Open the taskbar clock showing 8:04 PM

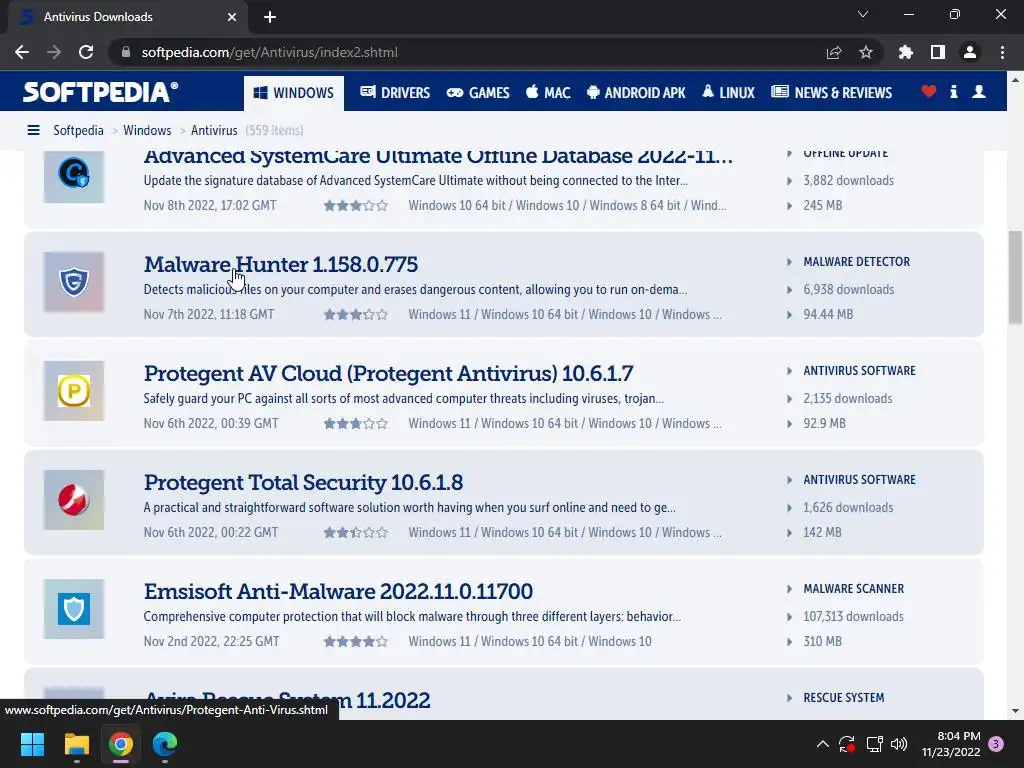click(951, 744)
